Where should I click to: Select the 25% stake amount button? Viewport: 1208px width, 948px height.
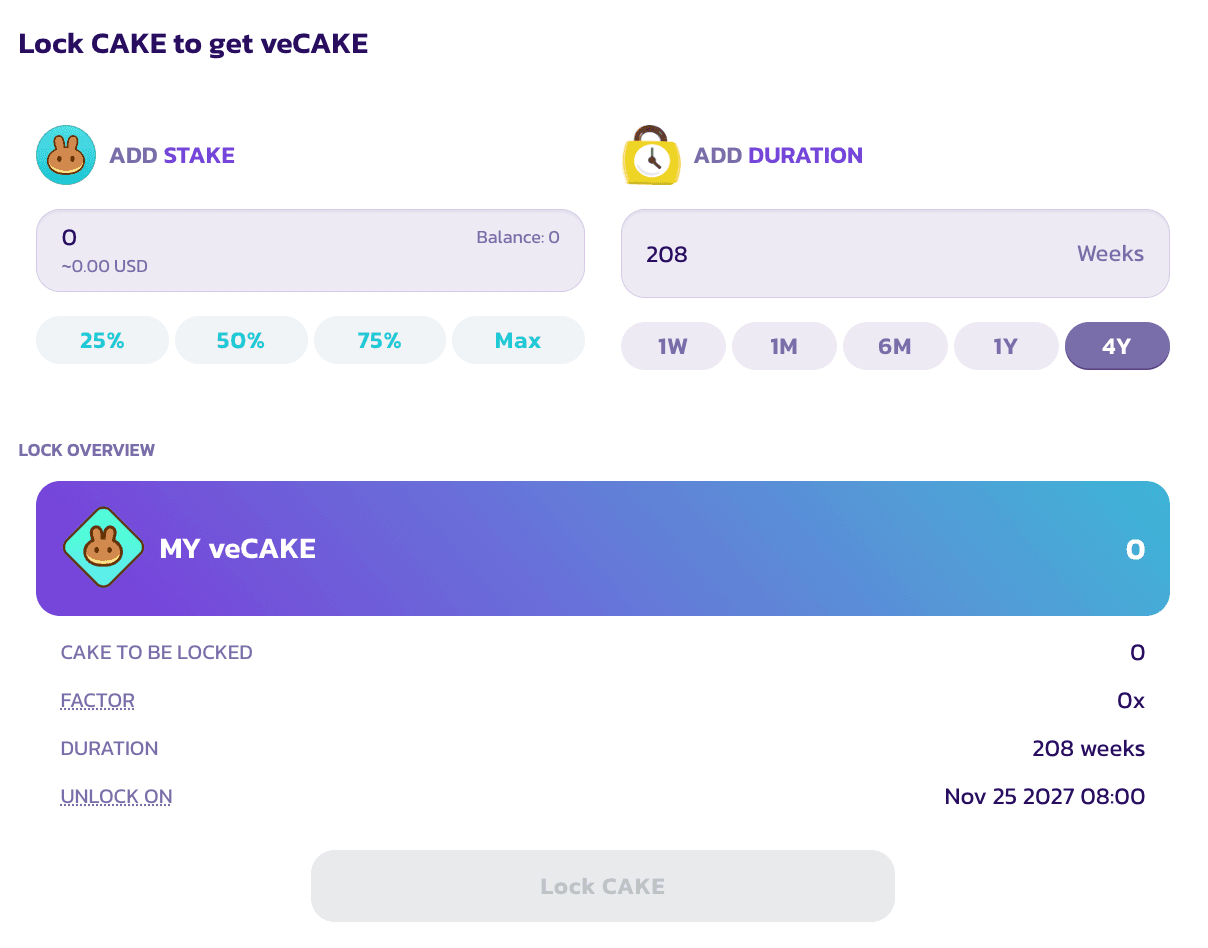pyautogui.click(x=102, y=341)
